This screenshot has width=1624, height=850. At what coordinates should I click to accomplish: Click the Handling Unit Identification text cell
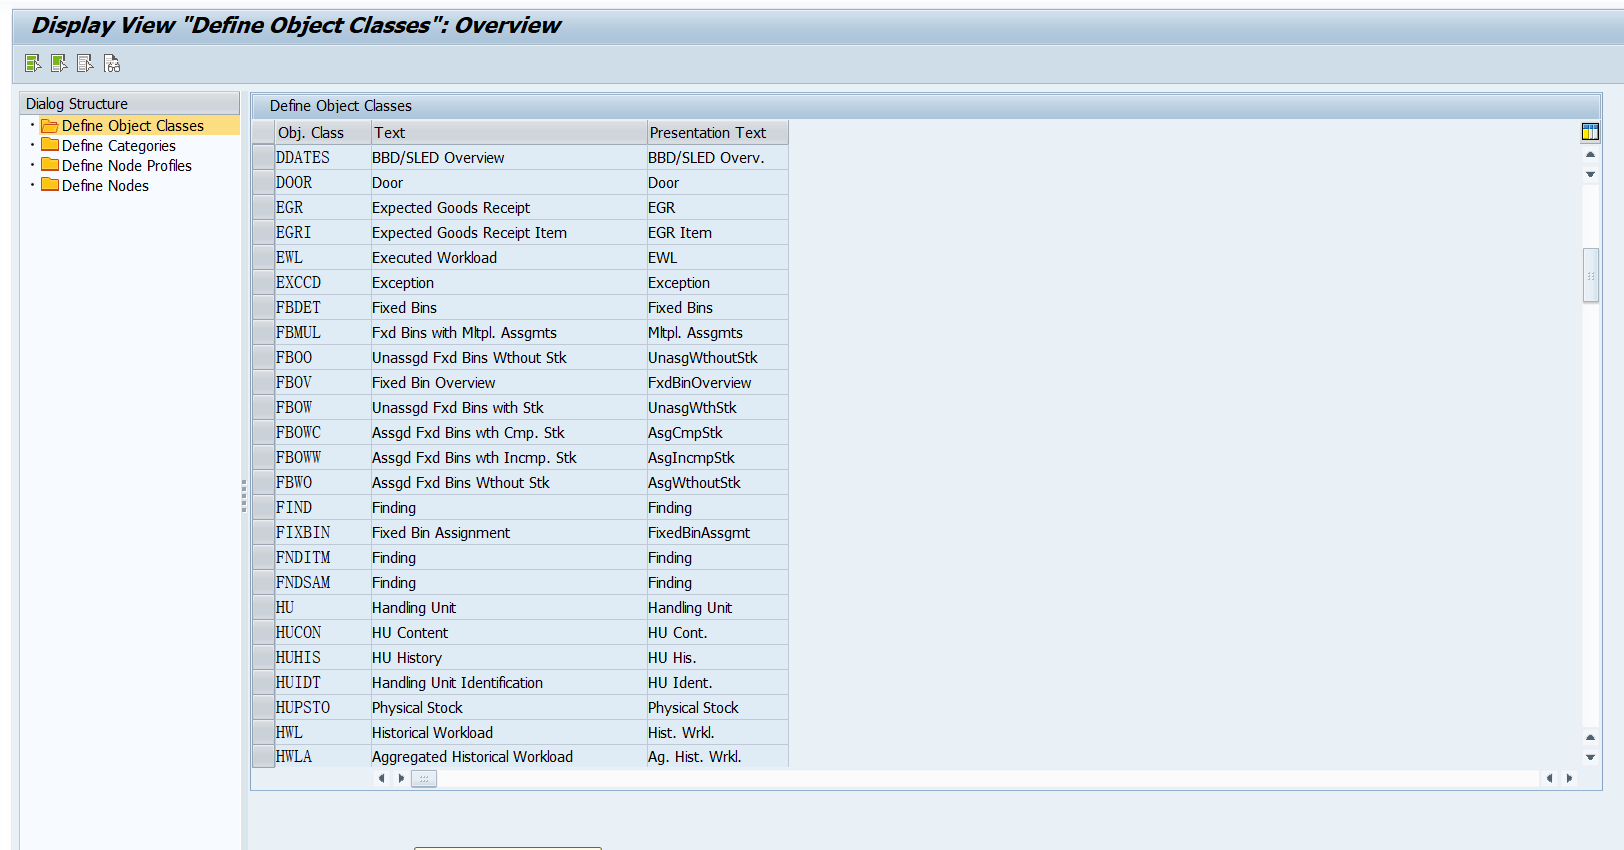click(508, 682)
